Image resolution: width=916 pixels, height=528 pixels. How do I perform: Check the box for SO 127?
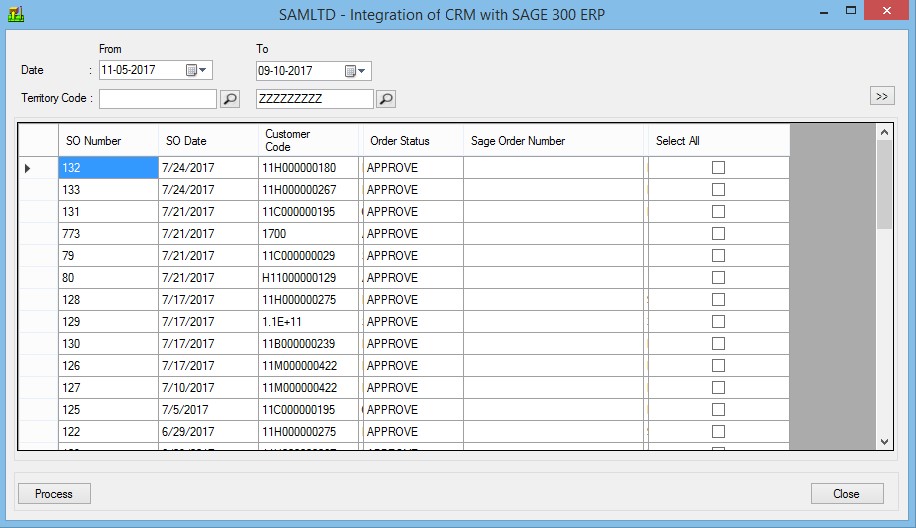(x=719, y=388)
